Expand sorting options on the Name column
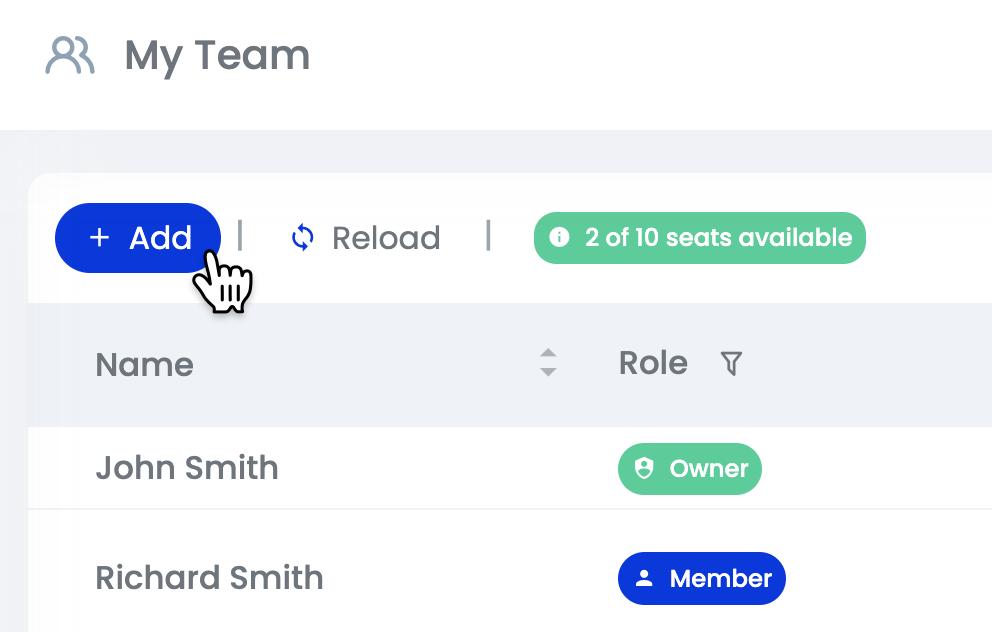Screen dimensions: 992x632 tap(548, 364)
